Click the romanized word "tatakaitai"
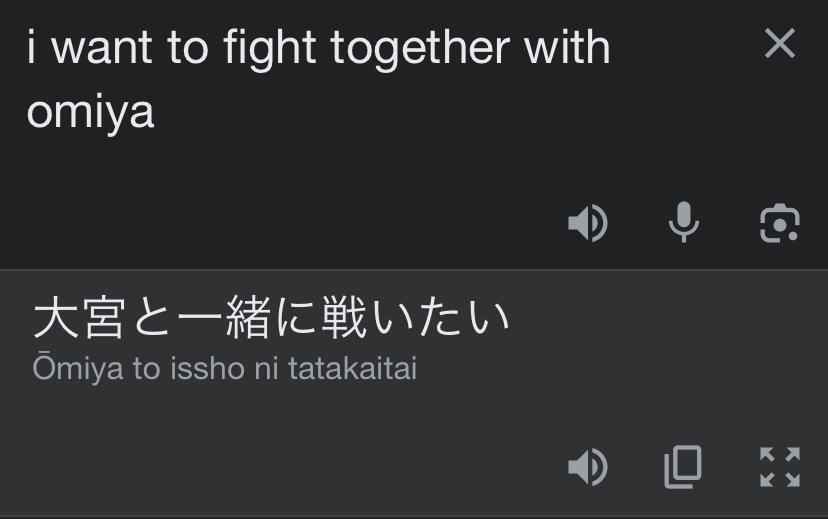The width and height of the screenshot is (828, 519). 352,369
